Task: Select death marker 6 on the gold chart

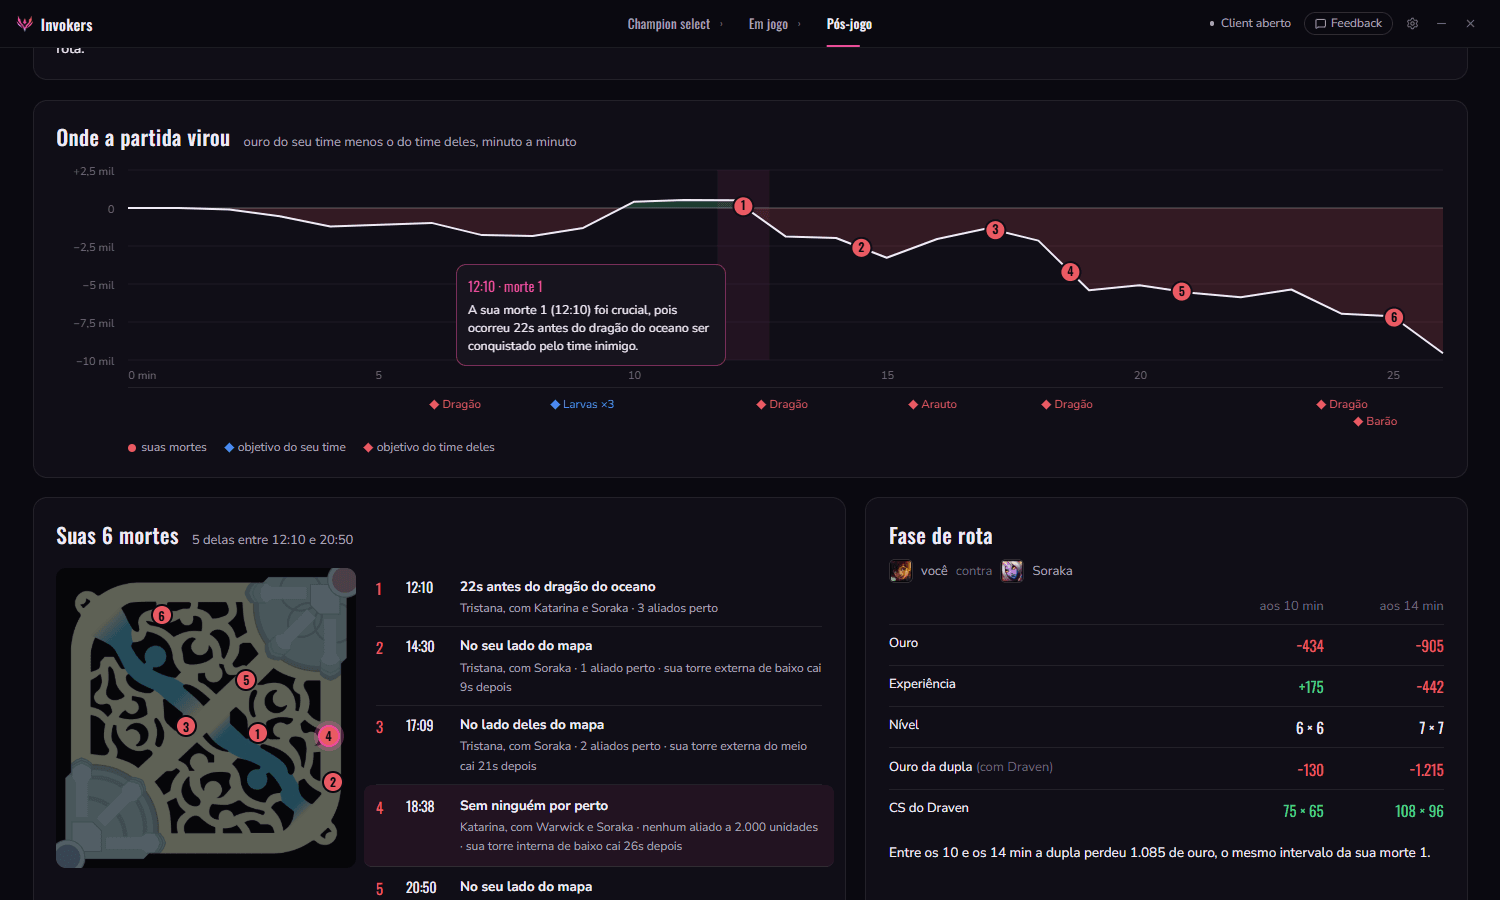Action: click(1394, 317)
